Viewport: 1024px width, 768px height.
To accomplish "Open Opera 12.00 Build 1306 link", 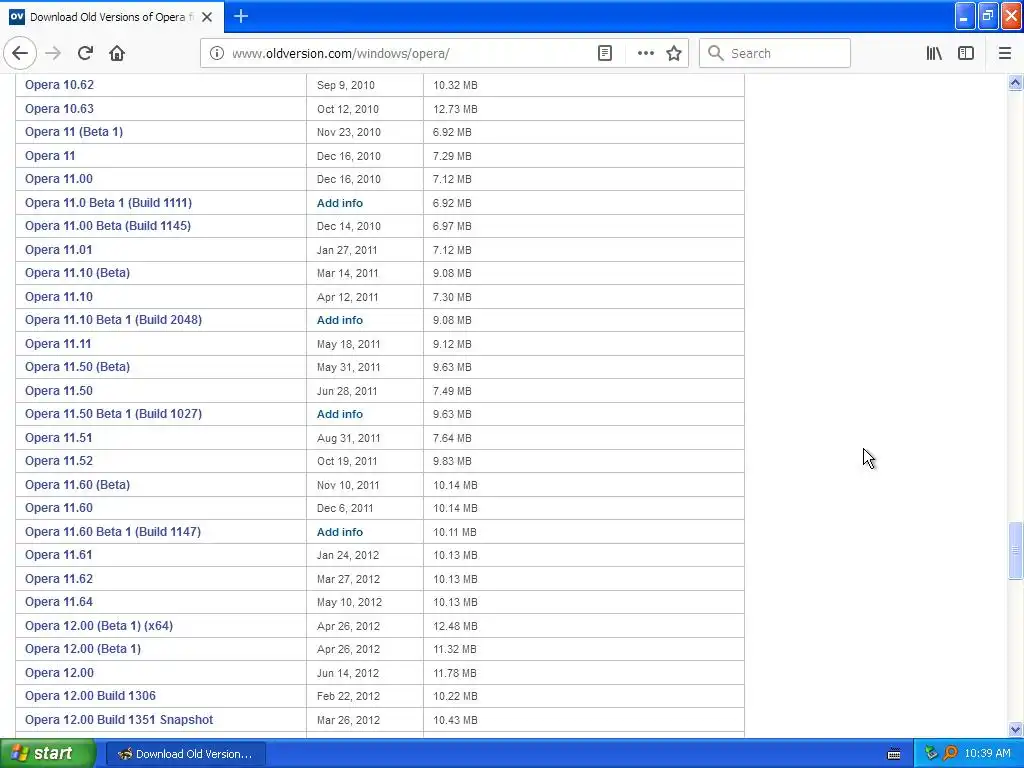I will (x=90, y=696).
